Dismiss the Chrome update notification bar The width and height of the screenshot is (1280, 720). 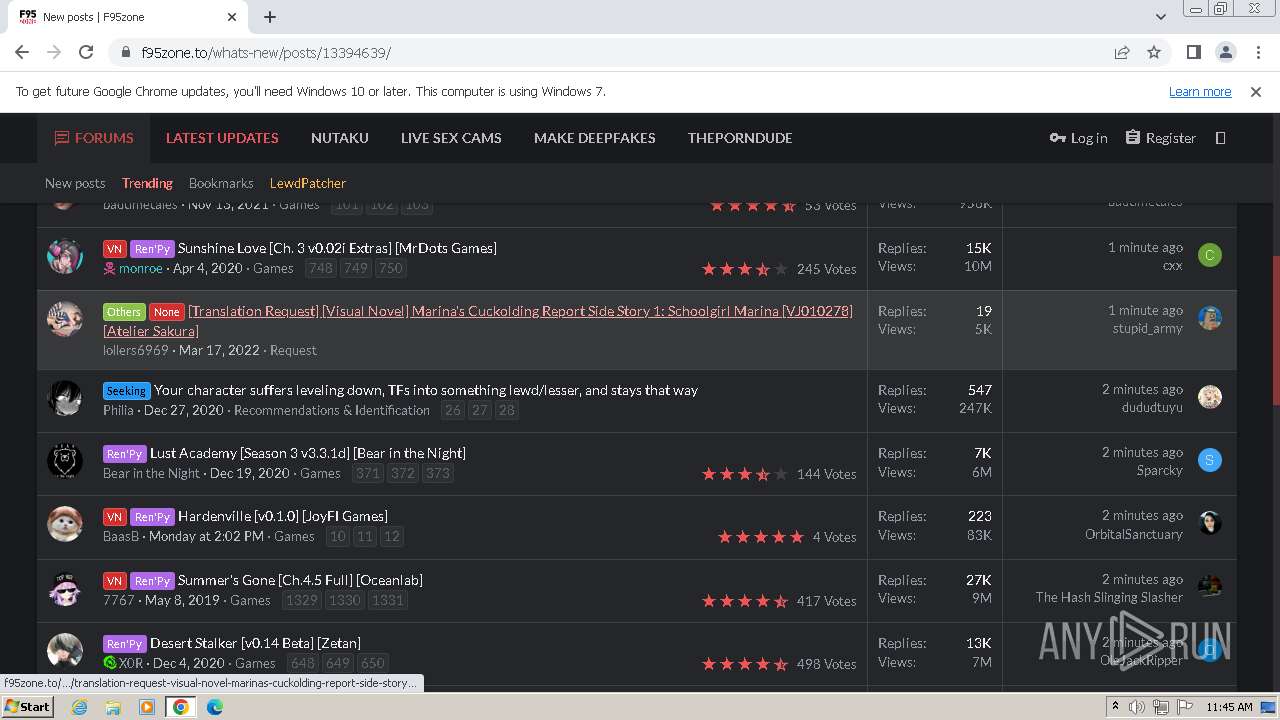tap(1256, 91)
